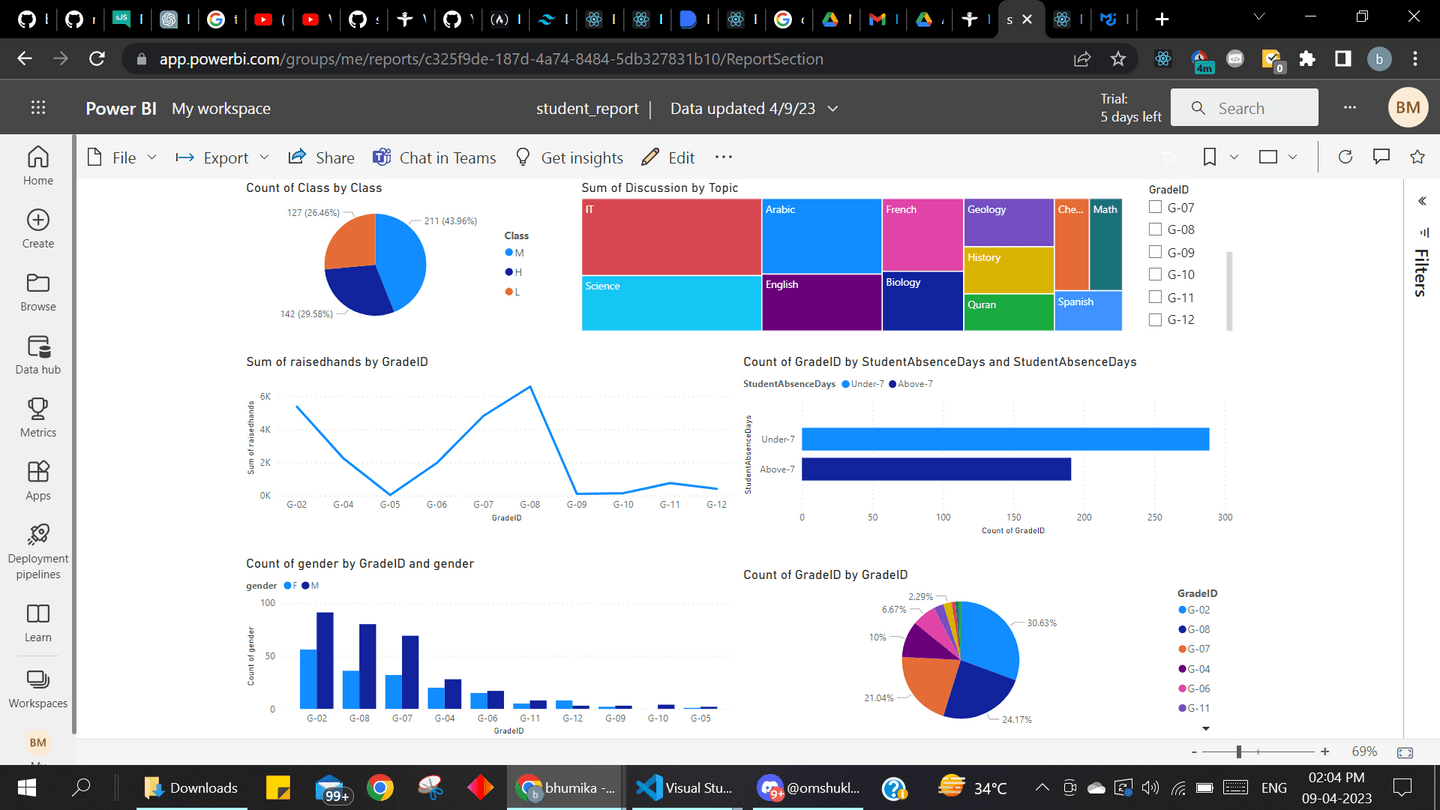Open the Windows notification center
This screenshot has width=1440, height=810.
pos(1402,788)
